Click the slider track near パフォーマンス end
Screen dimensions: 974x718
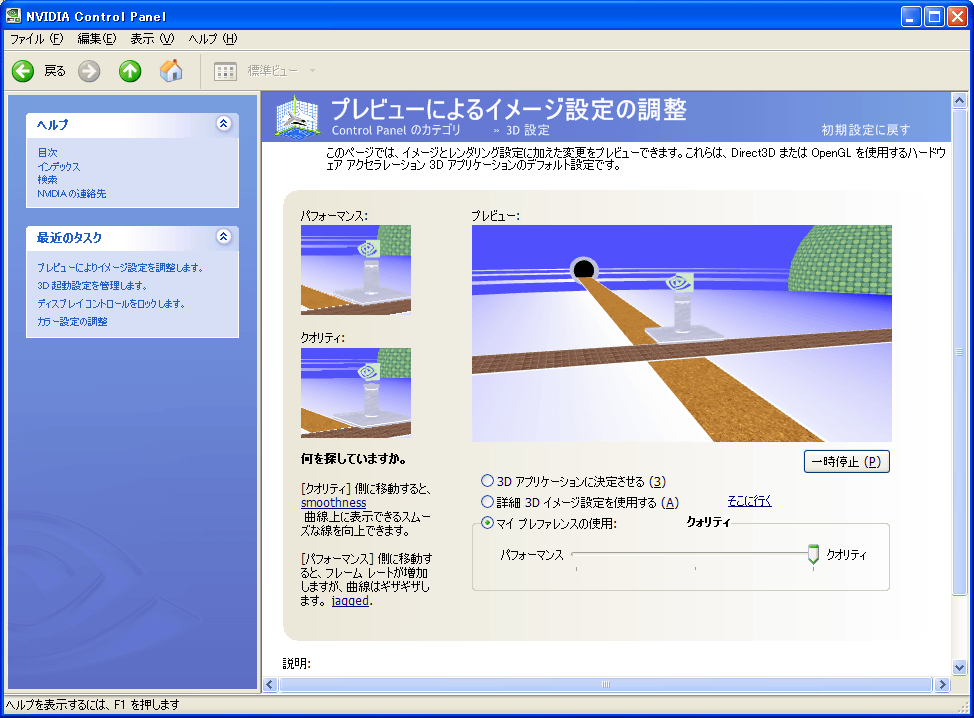pyautogui.click(x=577, y=553)
